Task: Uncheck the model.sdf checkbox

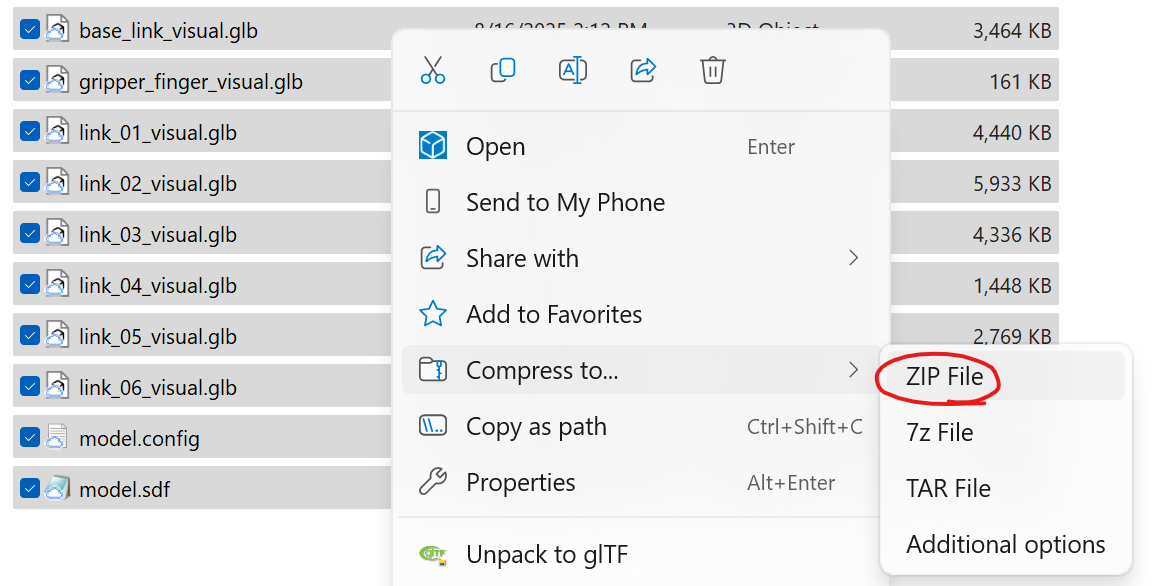Action: point(26,488)
